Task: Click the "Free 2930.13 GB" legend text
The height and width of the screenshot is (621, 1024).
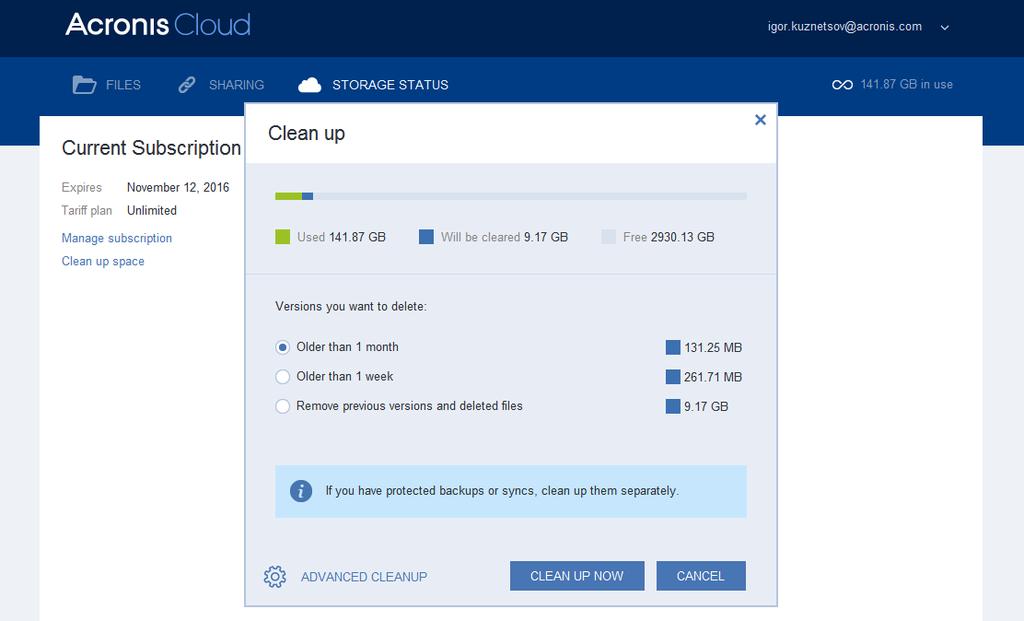Action: (669, 237)
